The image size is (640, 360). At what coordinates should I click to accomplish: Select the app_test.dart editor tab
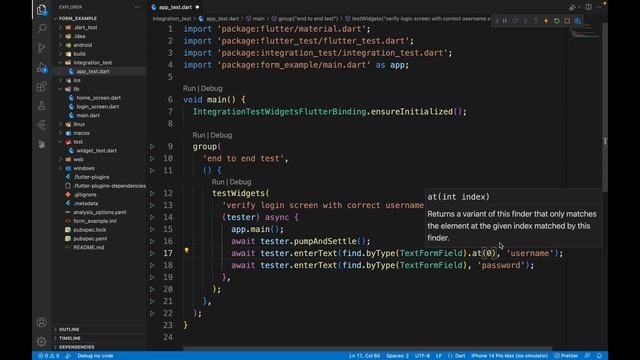pos(175,7)
